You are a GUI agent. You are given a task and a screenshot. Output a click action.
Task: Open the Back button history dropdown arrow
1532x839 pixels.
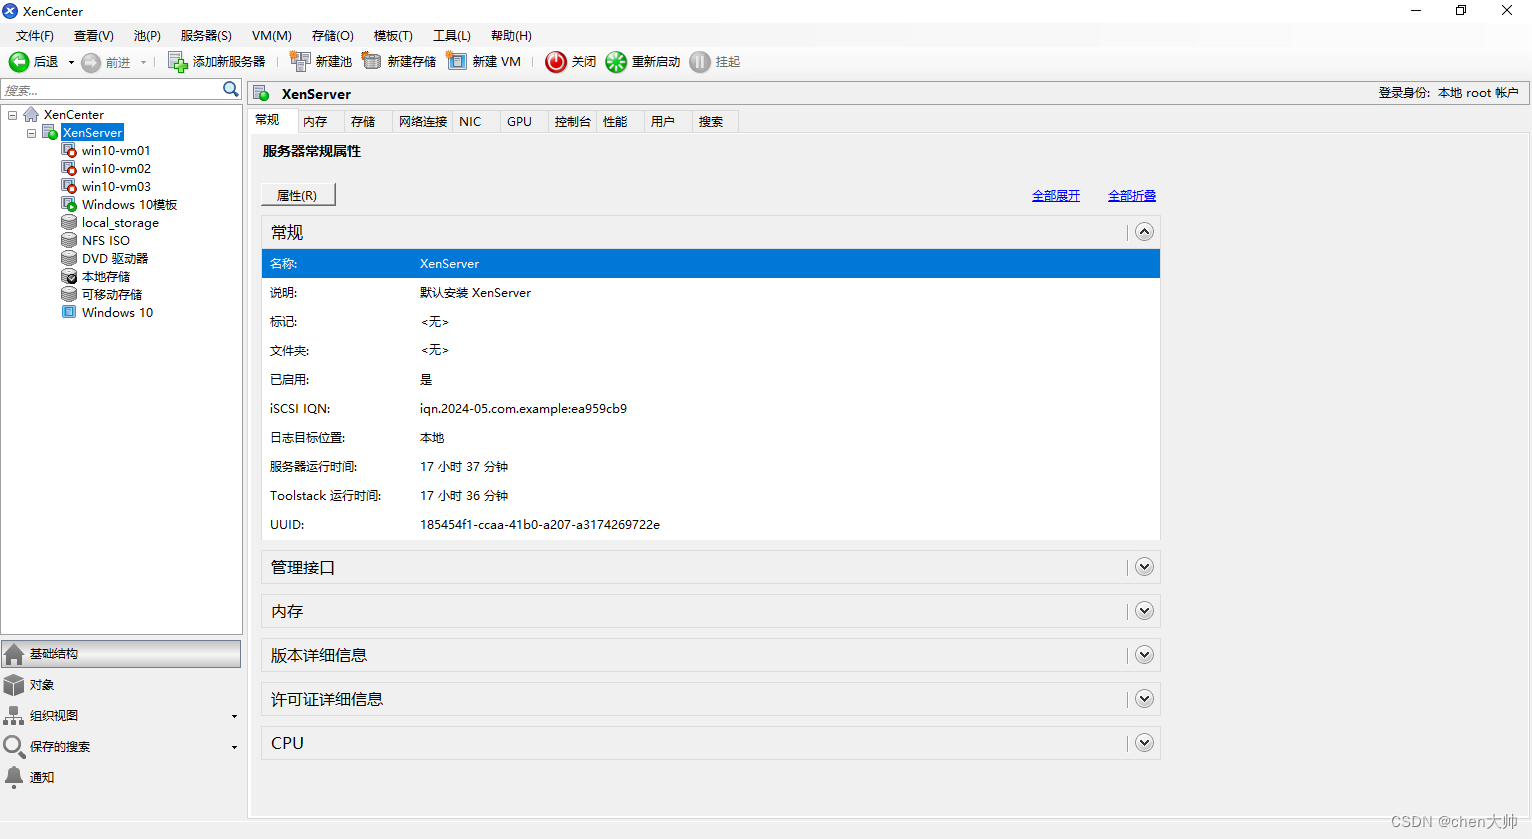coord(71,62)
